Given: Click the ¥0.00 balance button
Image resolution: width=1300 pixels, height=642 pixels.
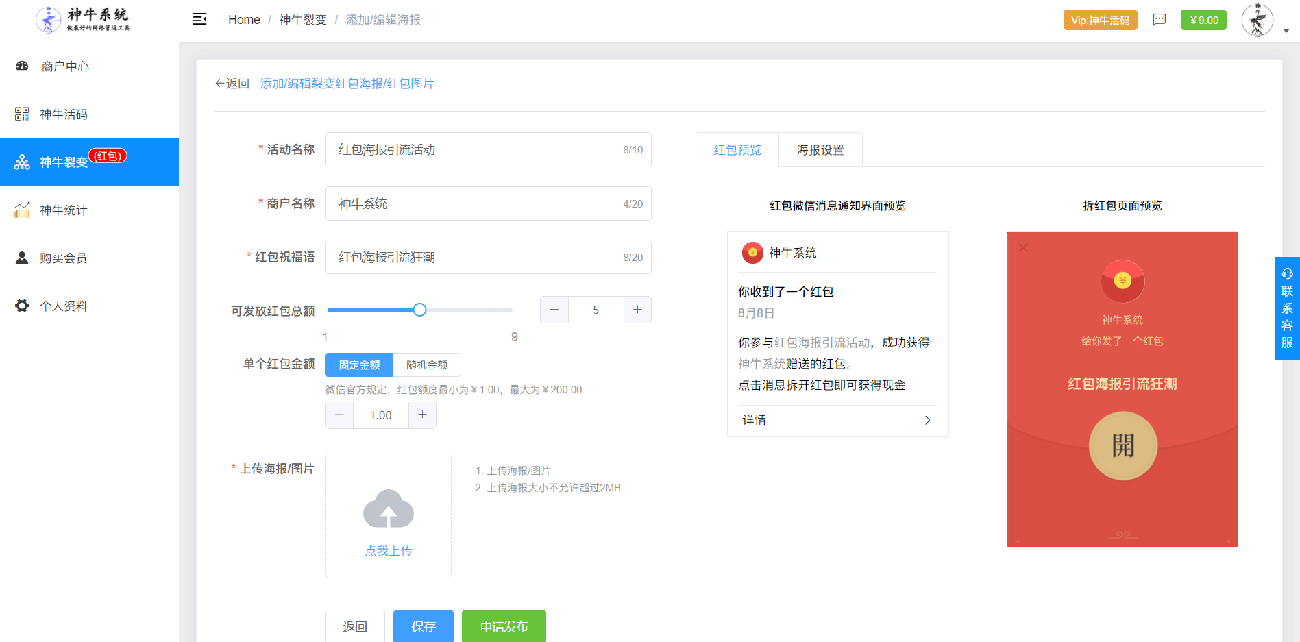Looking at the screenshot, I should [1204, 19].
